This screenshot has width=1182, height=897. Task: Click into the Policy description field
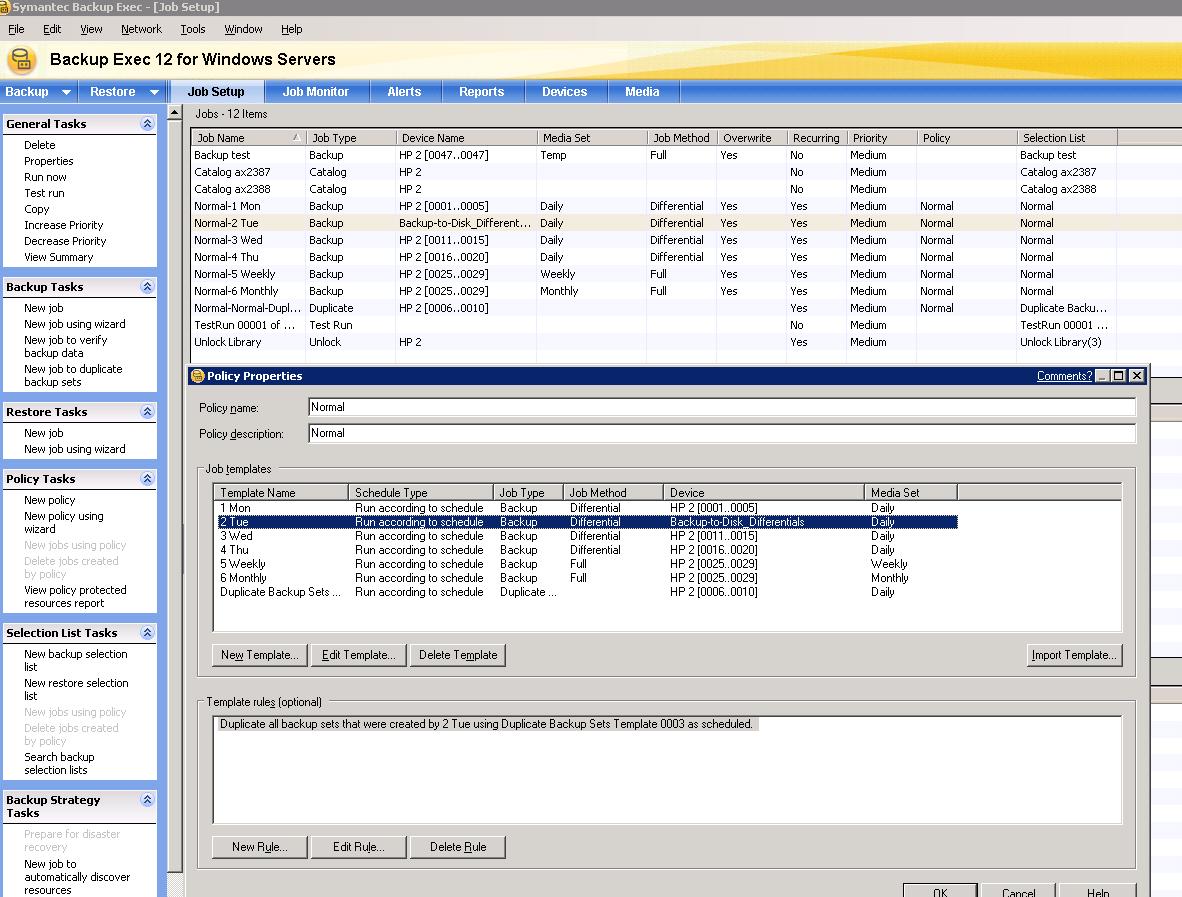pyautogui.click(x=721, y=433)
